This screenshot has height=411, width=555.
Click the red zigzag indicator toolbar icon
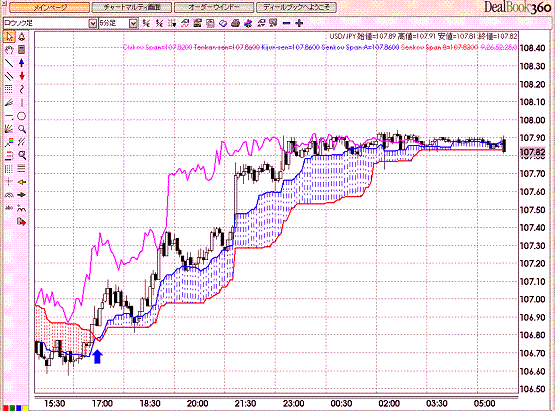point(185,23)
